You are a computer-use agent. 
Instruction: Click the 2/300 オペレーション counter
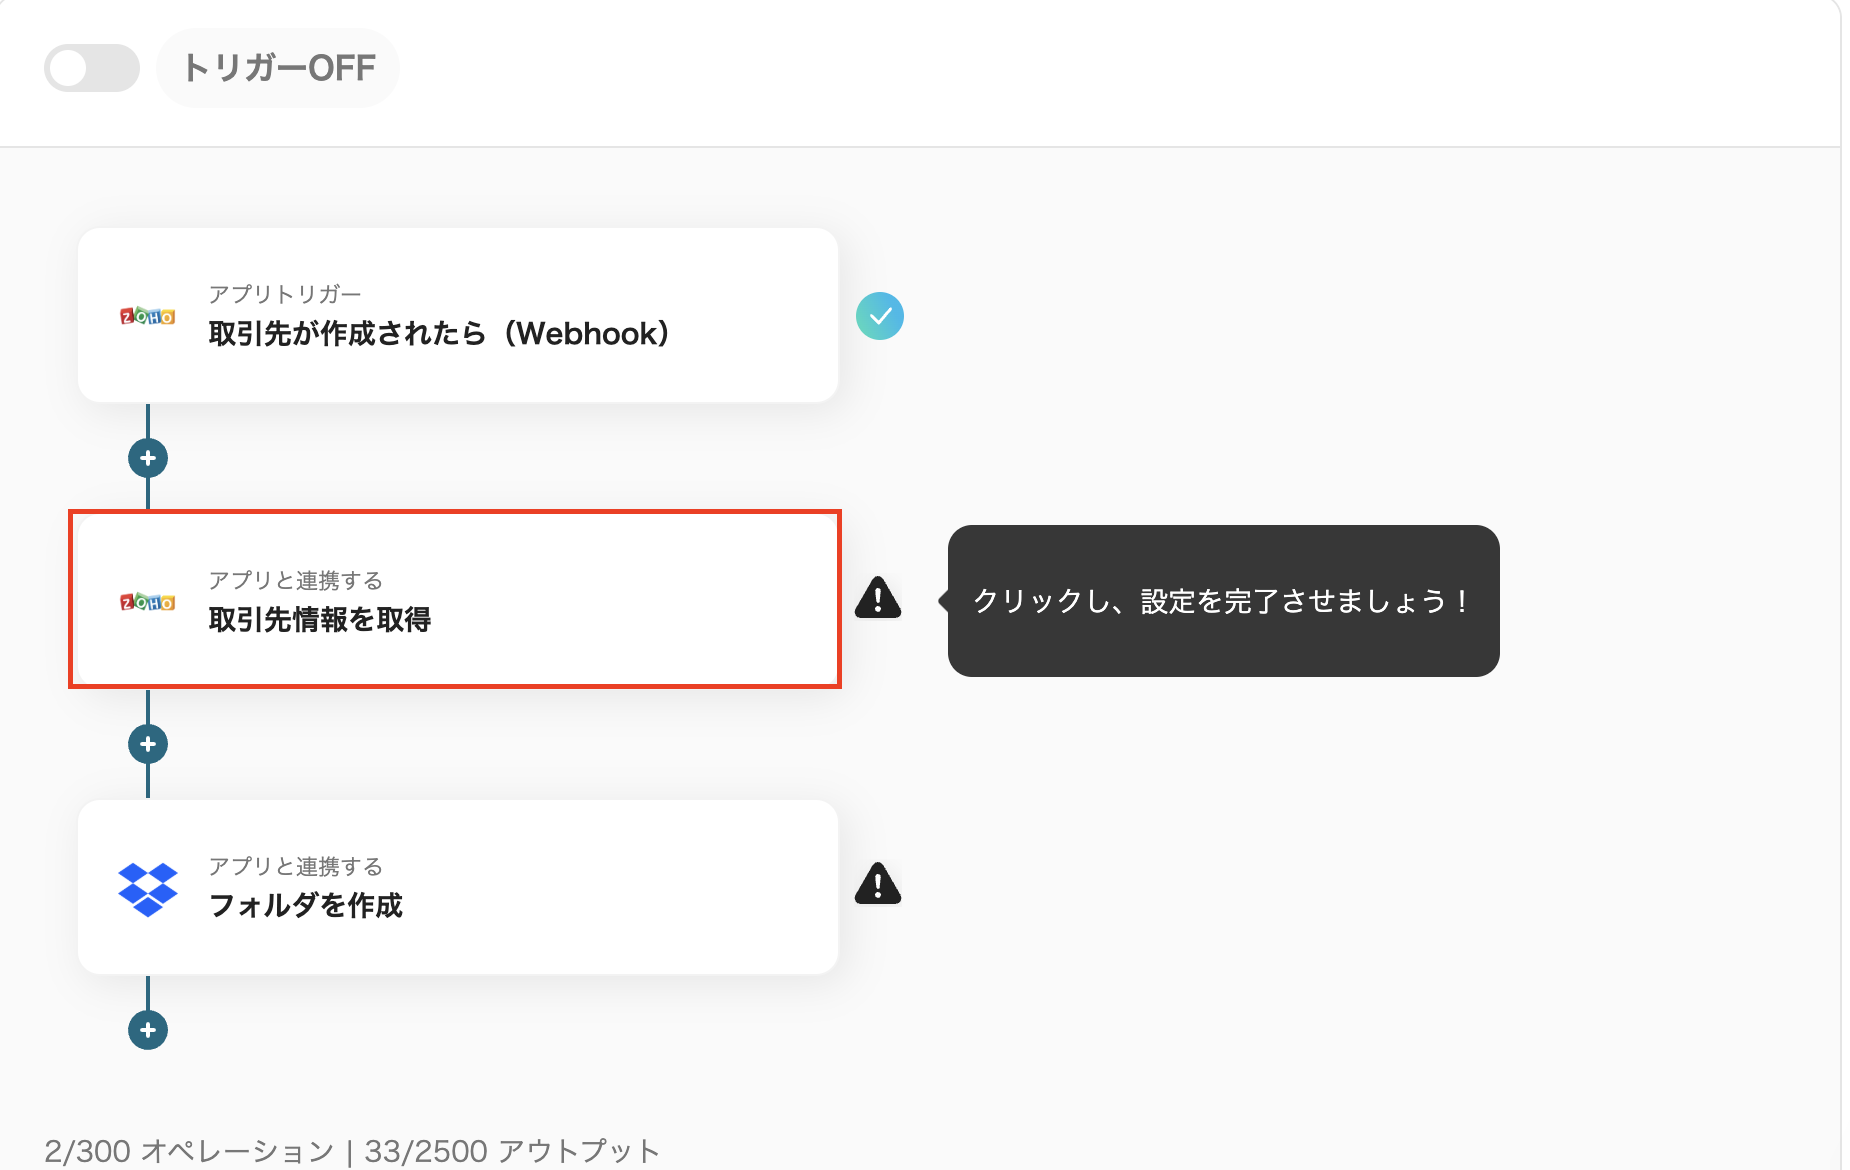190,1149
